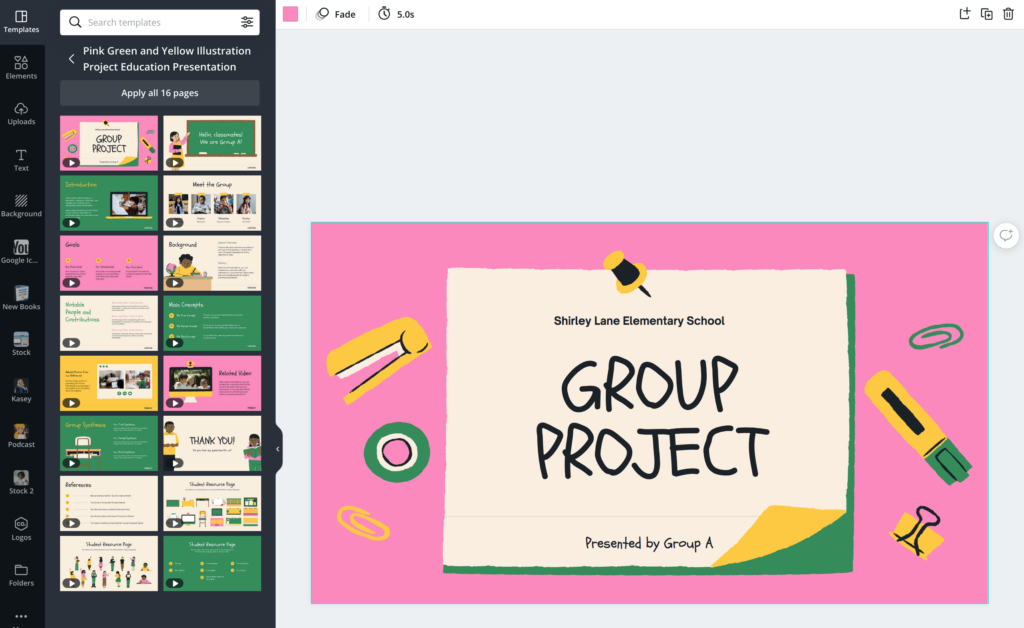
Task: Click the Folders icon in the sidebar
Action: [x=21, y=575]
